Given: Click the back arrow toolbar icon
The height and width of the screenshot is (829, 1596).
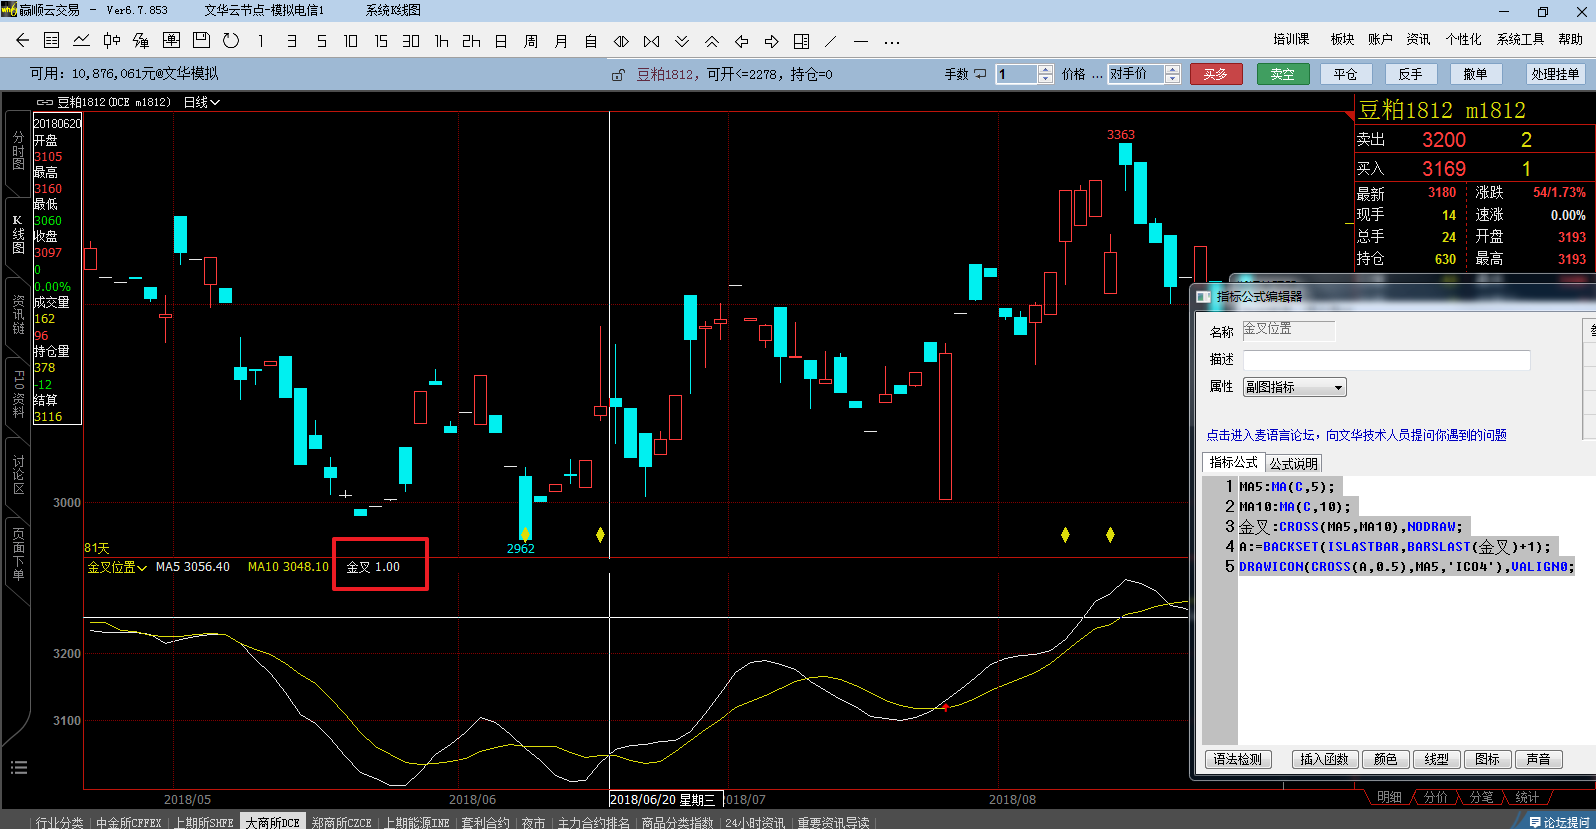Looking at the screenshot, I should (22, 41).
